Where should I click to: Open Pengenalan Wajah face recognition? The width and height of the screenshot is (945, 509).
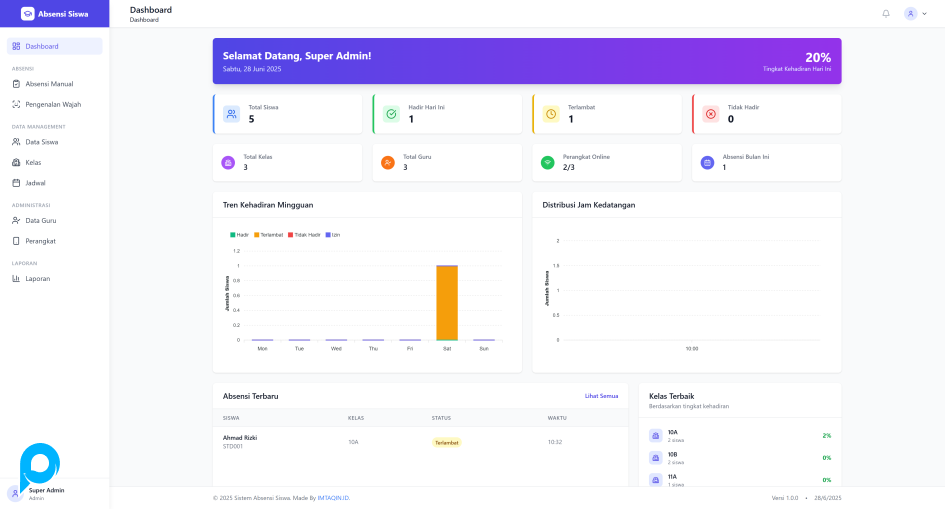pos(53,104)
